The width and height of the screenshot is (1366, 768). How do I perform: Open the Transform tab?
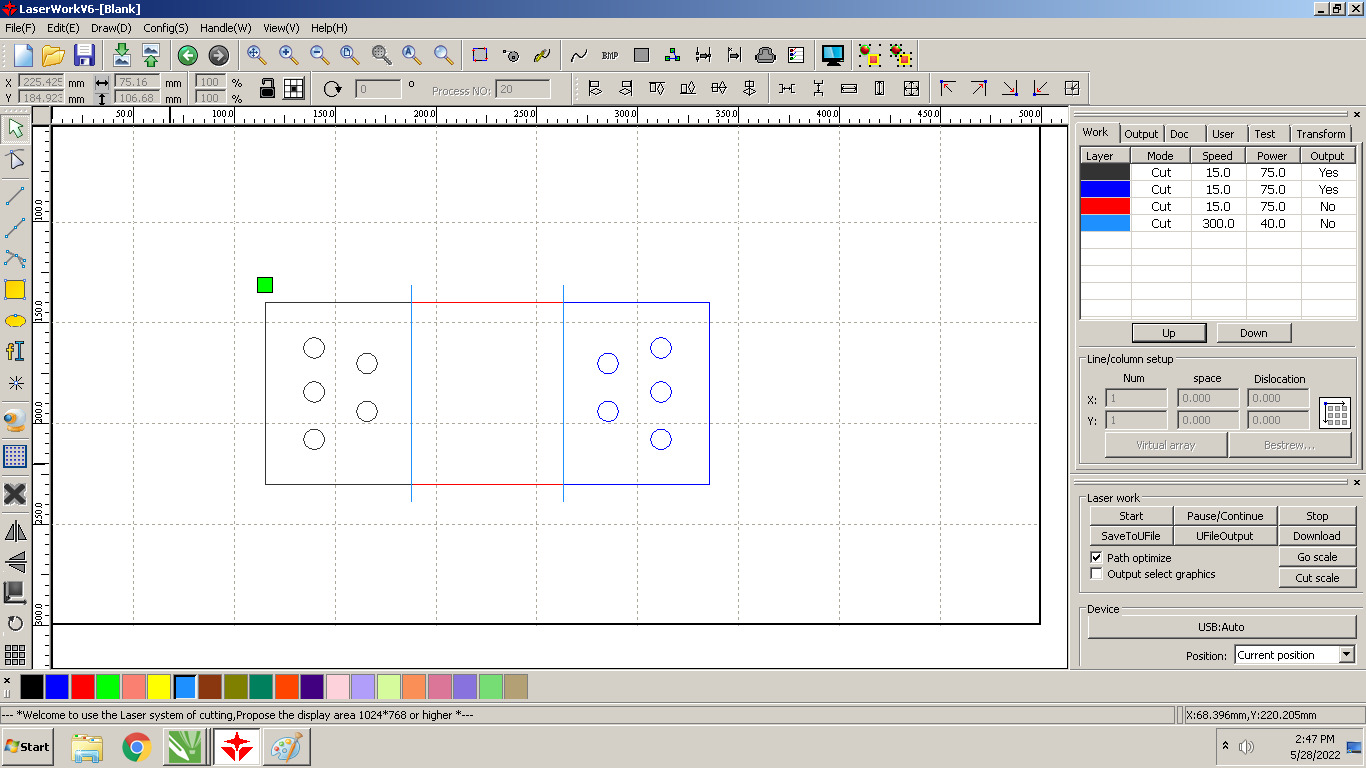click(x=1320, y=133)
